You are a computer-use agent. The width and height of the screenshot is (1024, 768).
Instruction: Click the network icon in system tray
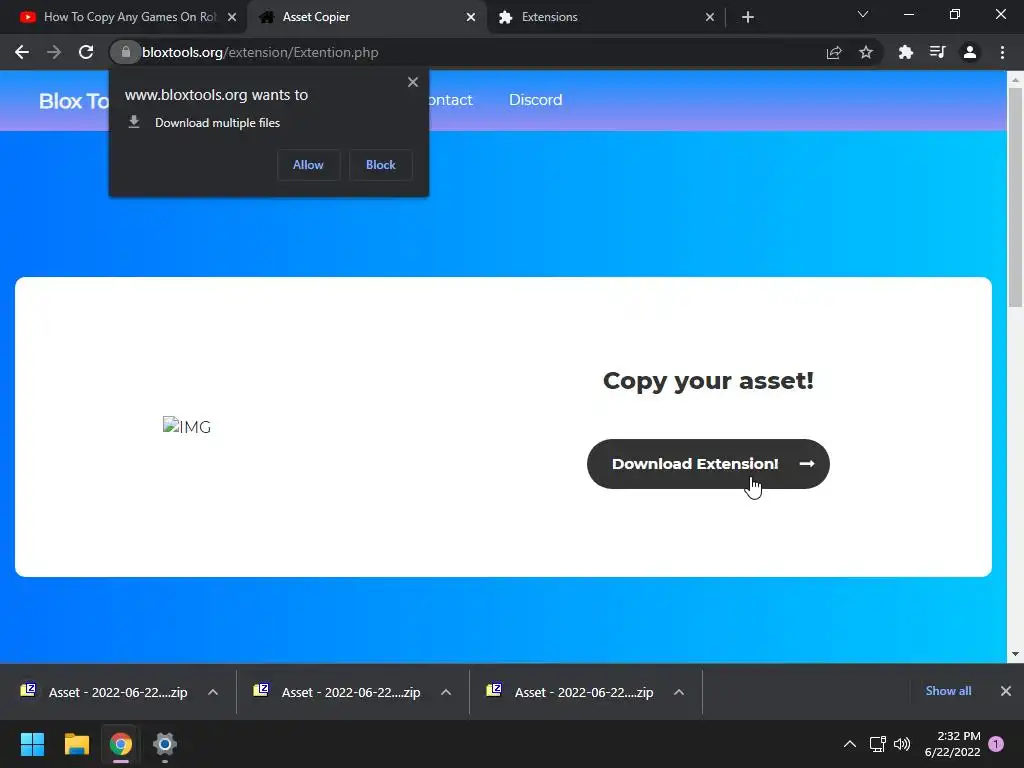point(878,744)
